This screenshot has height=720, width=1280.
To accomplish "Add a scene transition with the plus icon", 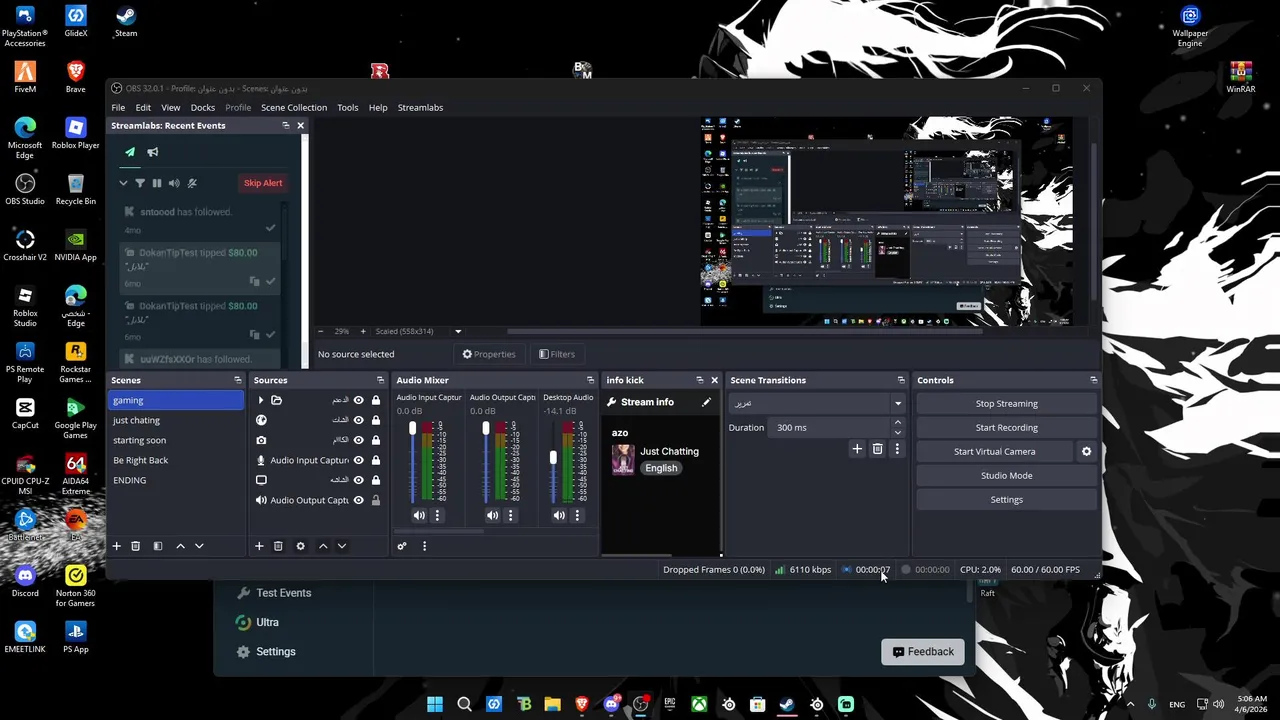I will point(857,450).
